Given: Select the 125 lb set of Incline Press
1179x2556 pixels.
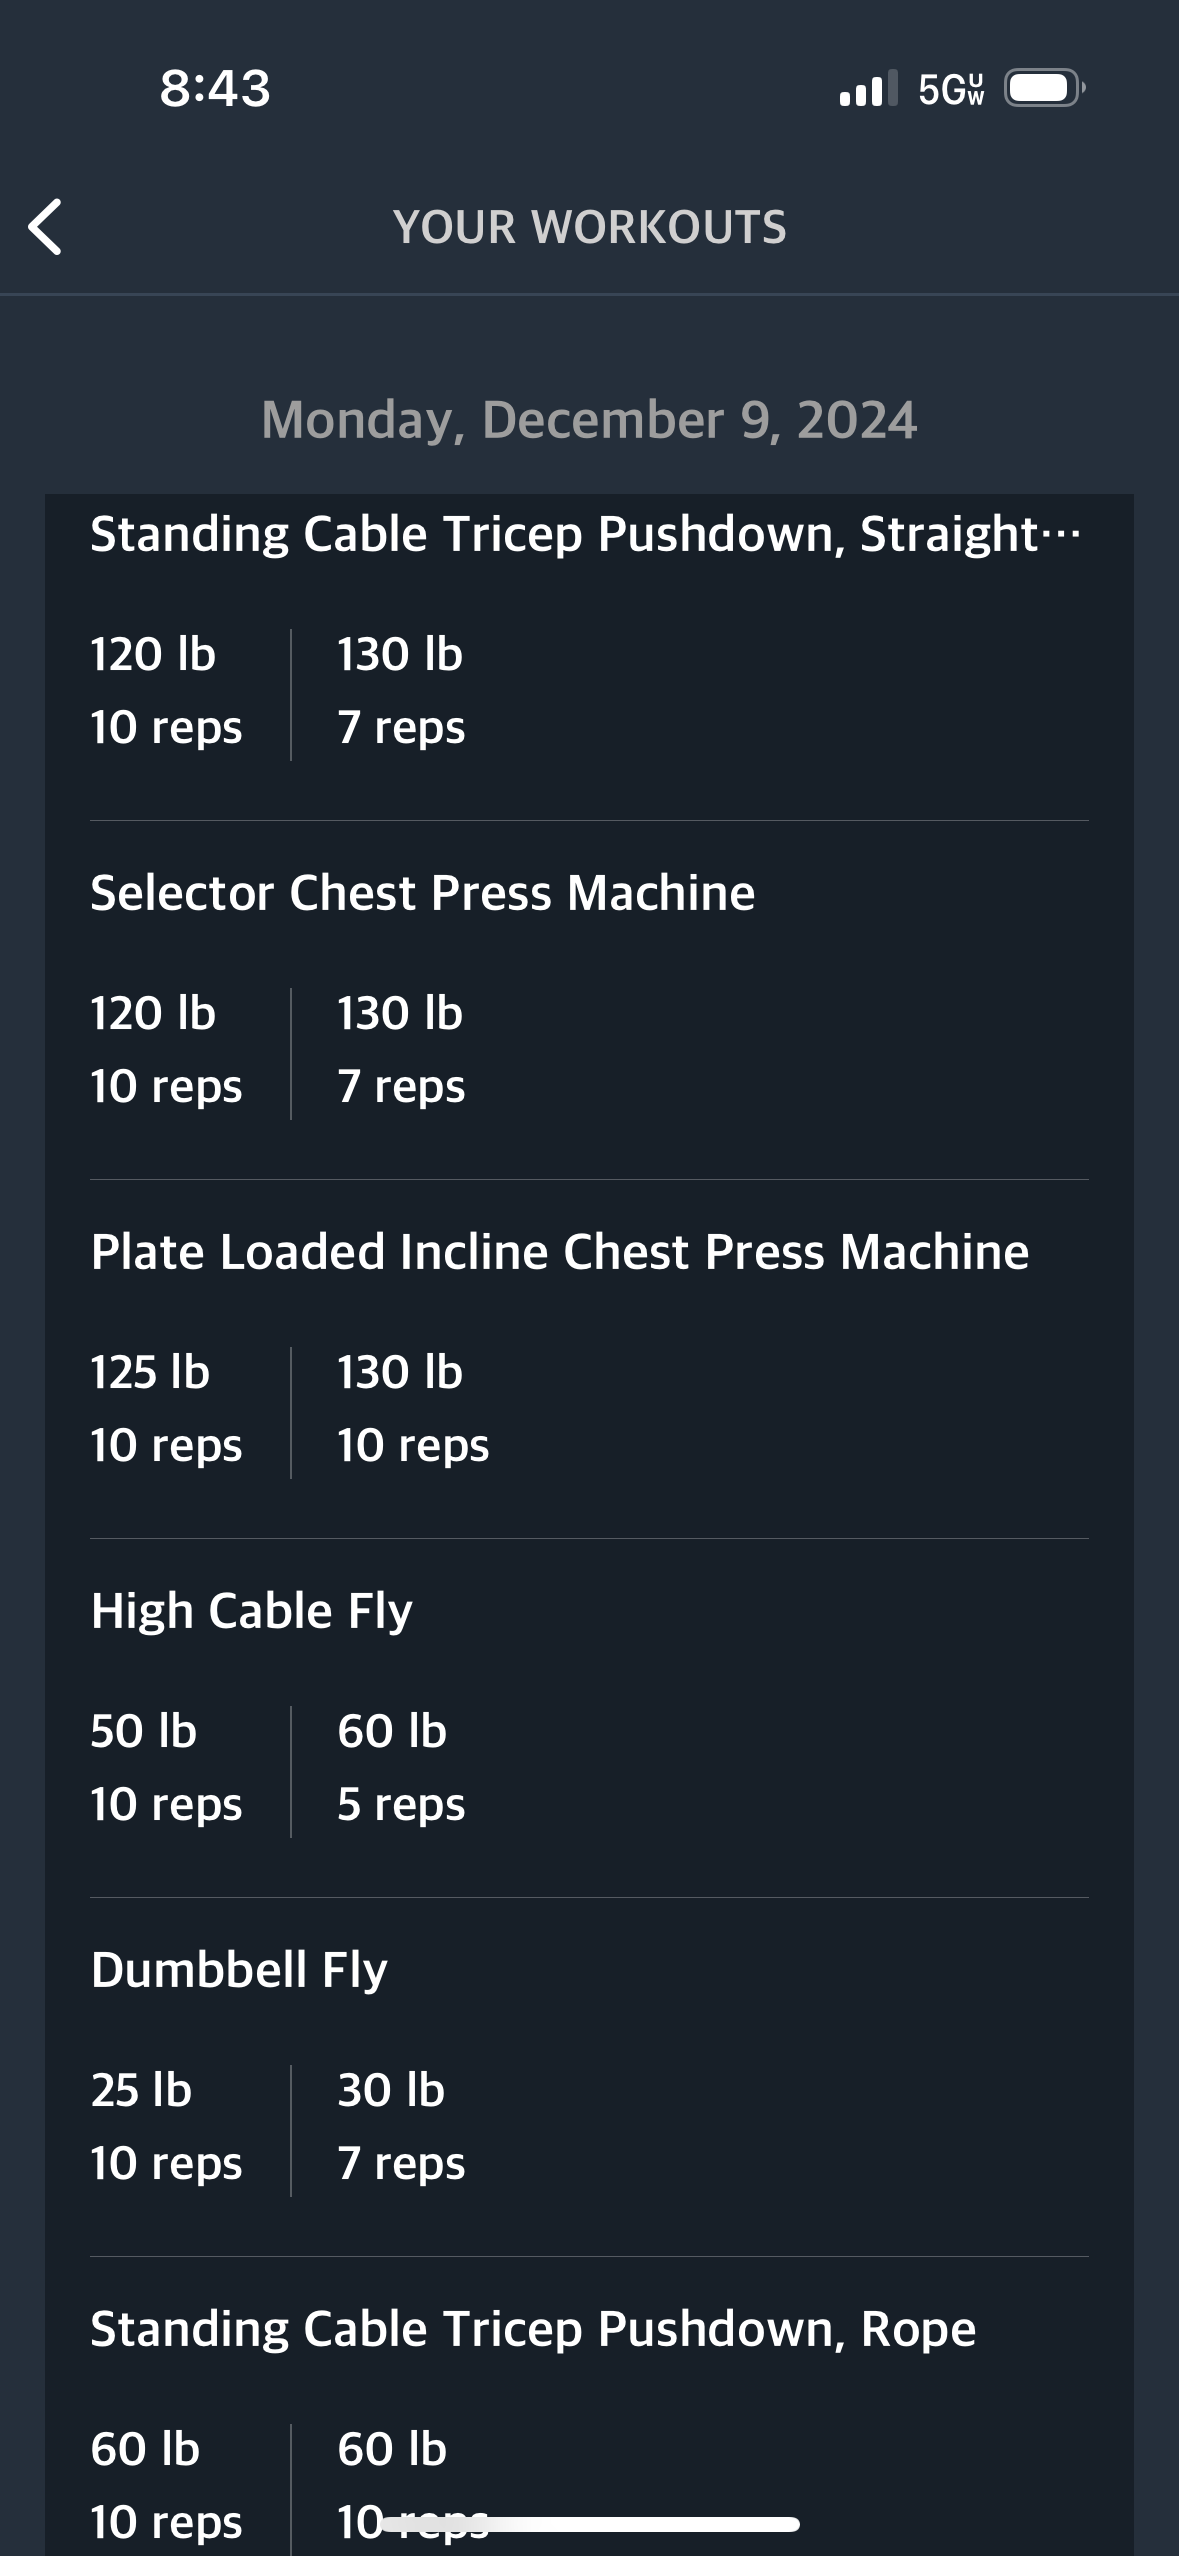Looking at the screenshot, I should point(166,1409).
